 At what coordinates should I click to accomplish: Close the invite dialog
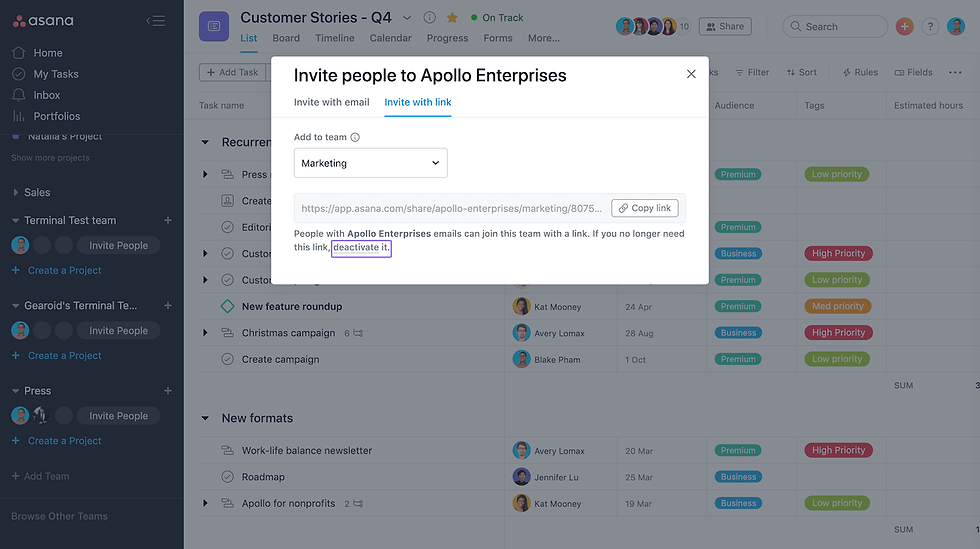(691, 74)
